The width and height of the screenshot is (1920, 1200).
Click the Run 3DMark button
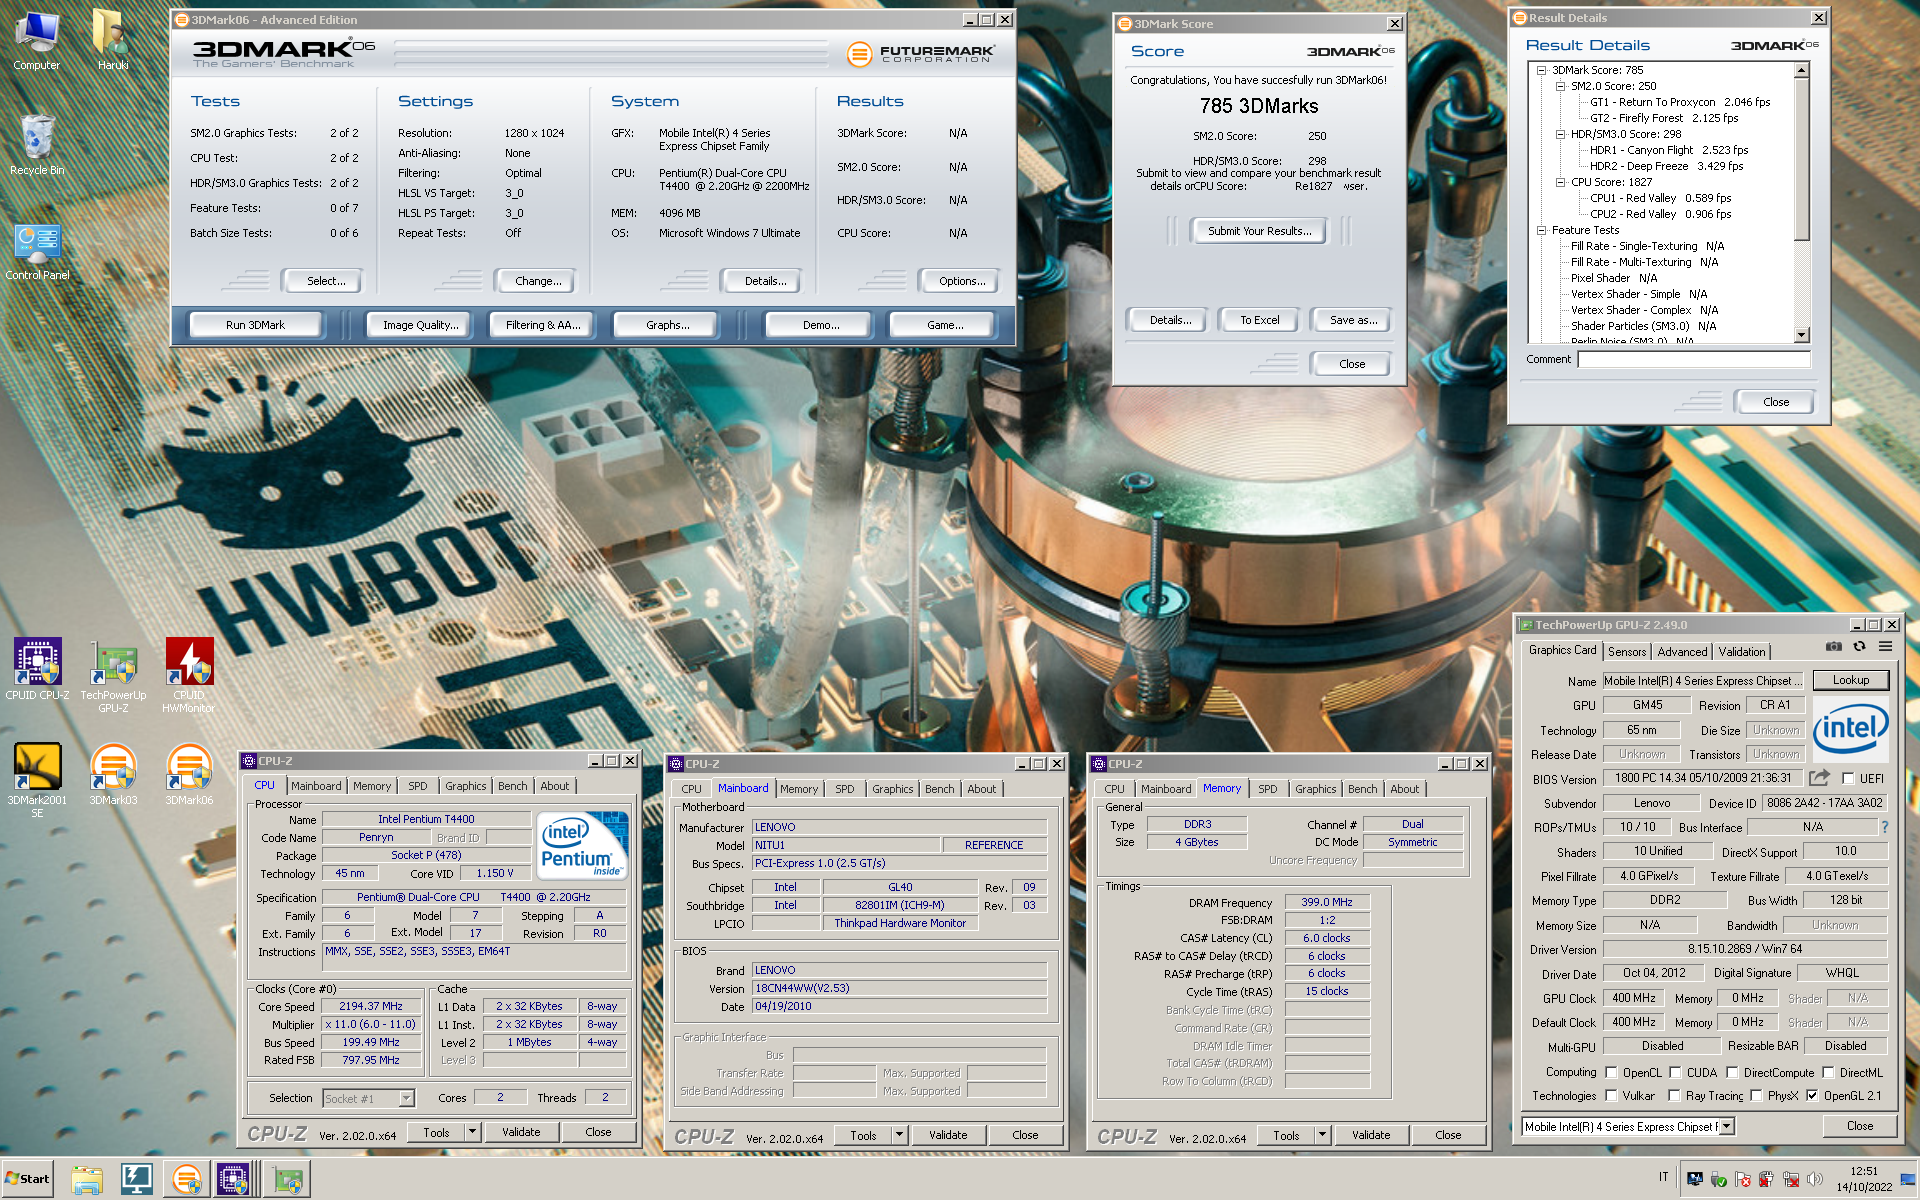tap(255, 325)
